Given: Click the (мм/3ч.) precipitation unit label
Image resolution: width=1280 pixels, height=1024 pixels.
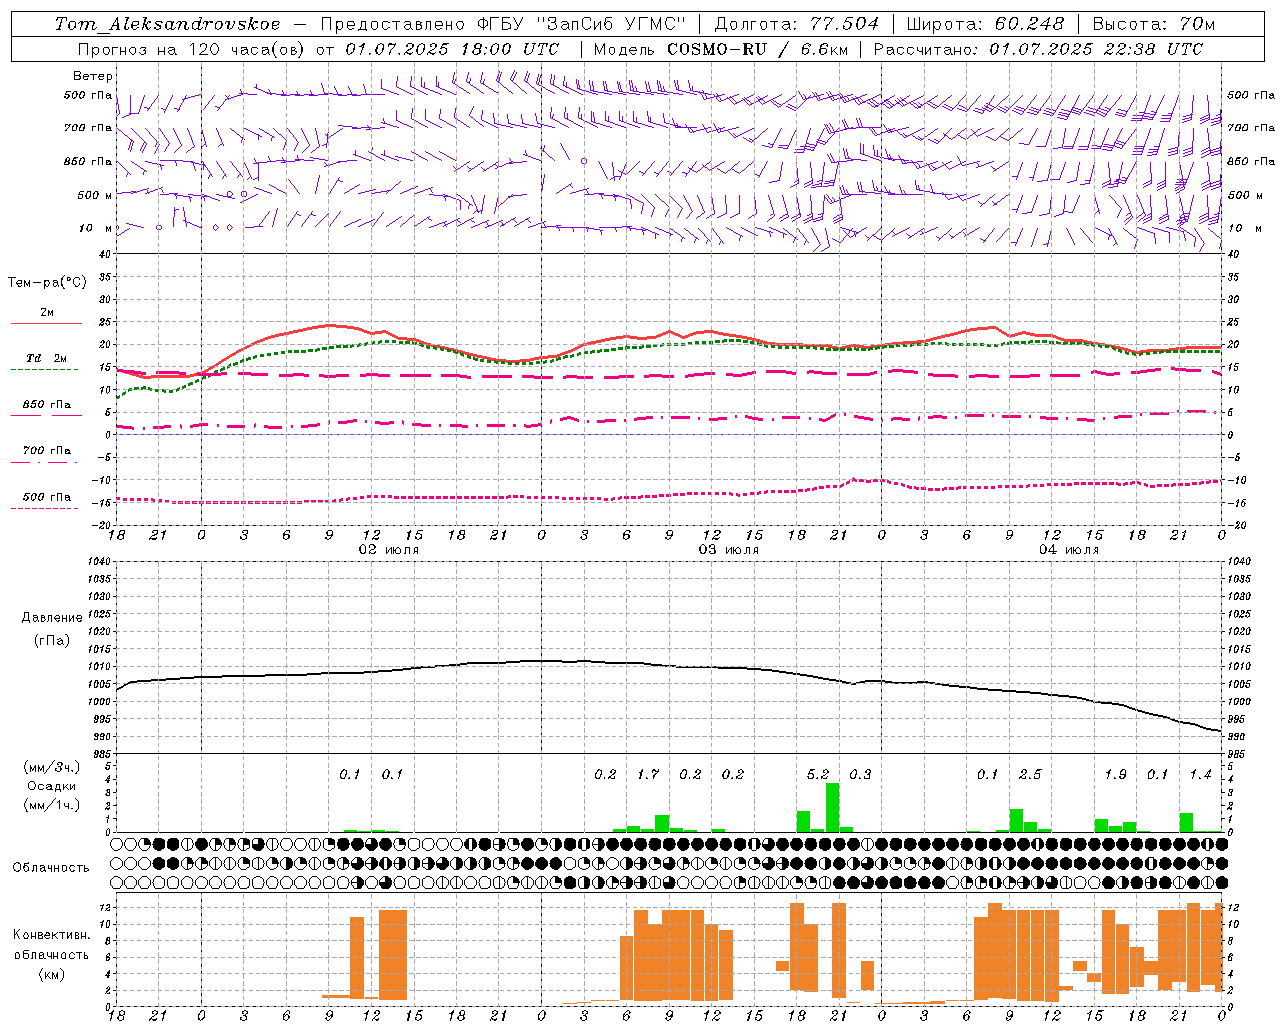Looking at the screenshot, I should pyautogui.click(x=52, y=767).
